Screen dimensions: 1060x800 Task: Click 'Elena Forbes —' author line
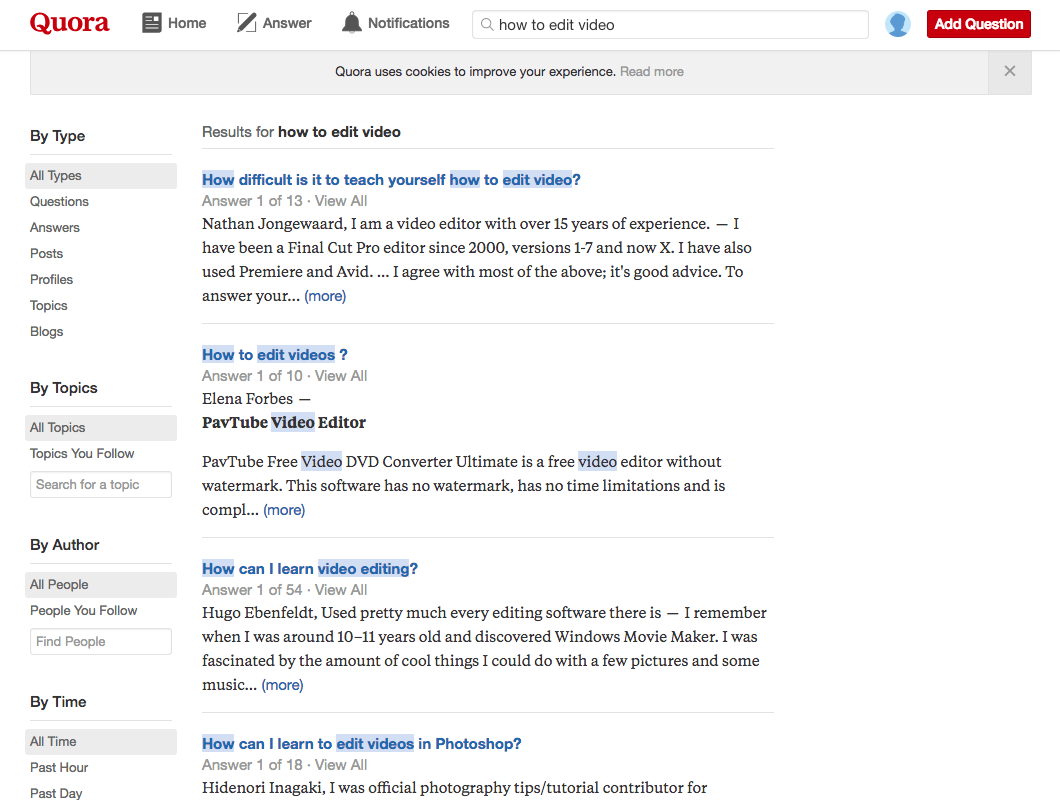pyautogui.click(x=256, y=399)
